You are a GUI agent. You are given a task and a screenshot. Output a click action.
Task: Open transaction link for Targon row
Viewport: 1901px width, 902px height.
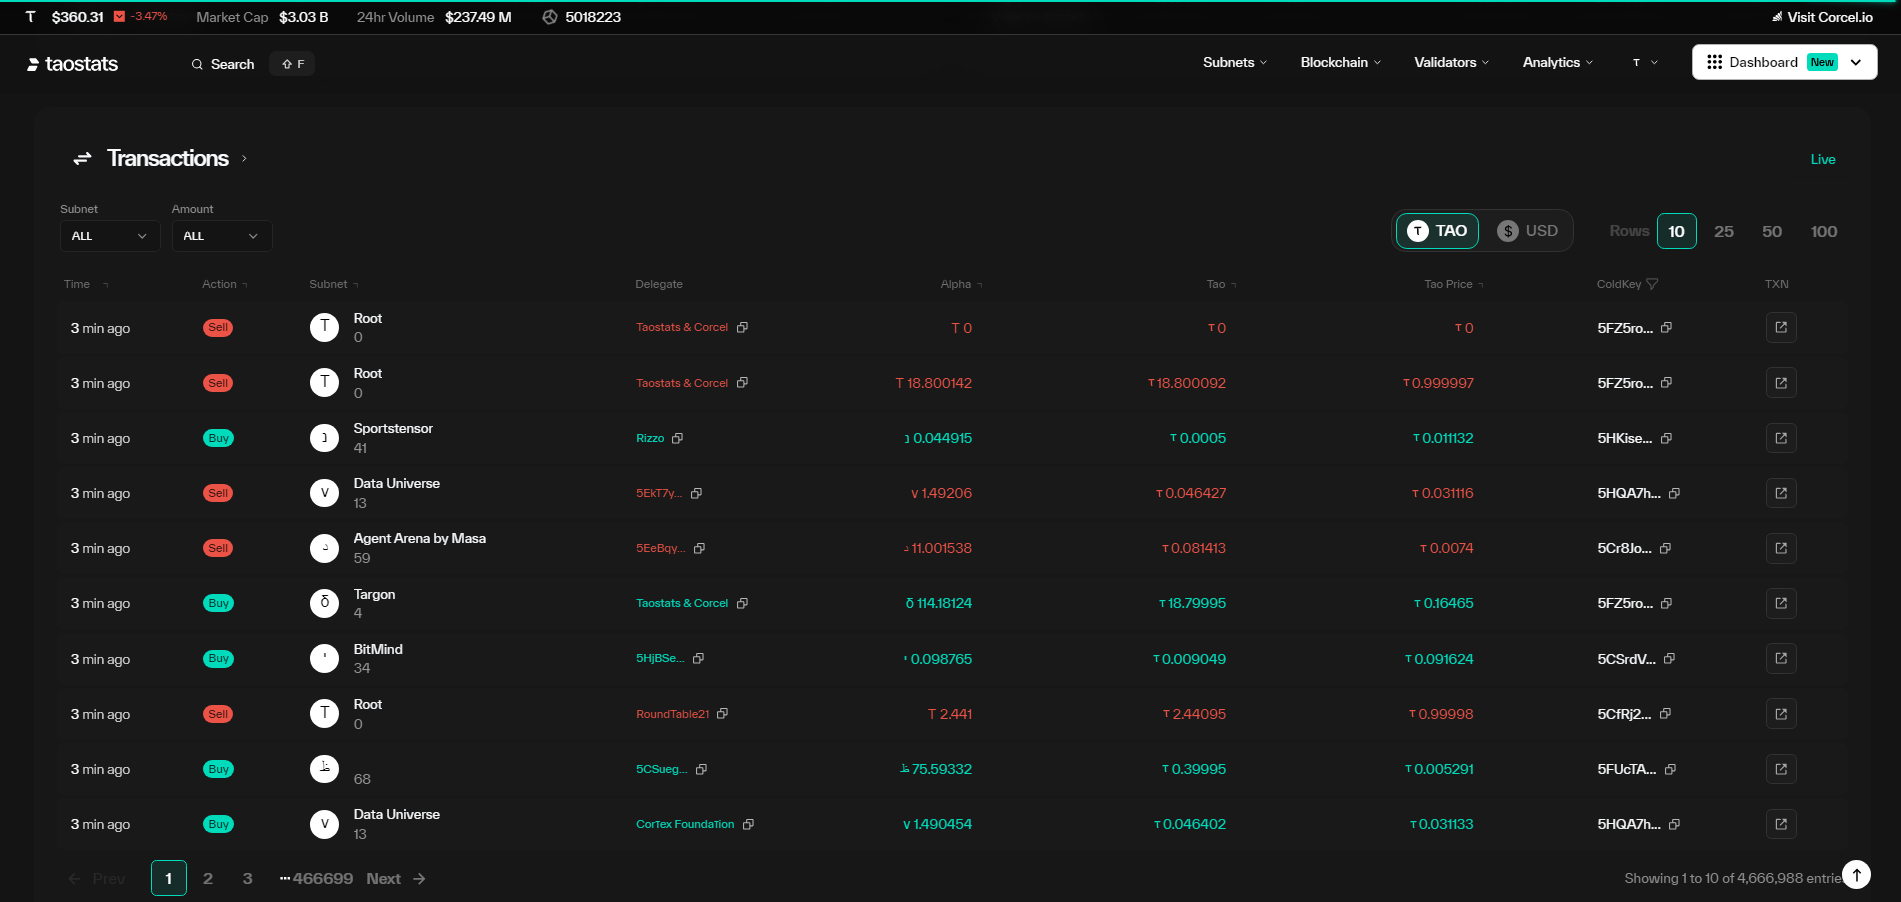pyautogui.click(x=1780, y=603)
